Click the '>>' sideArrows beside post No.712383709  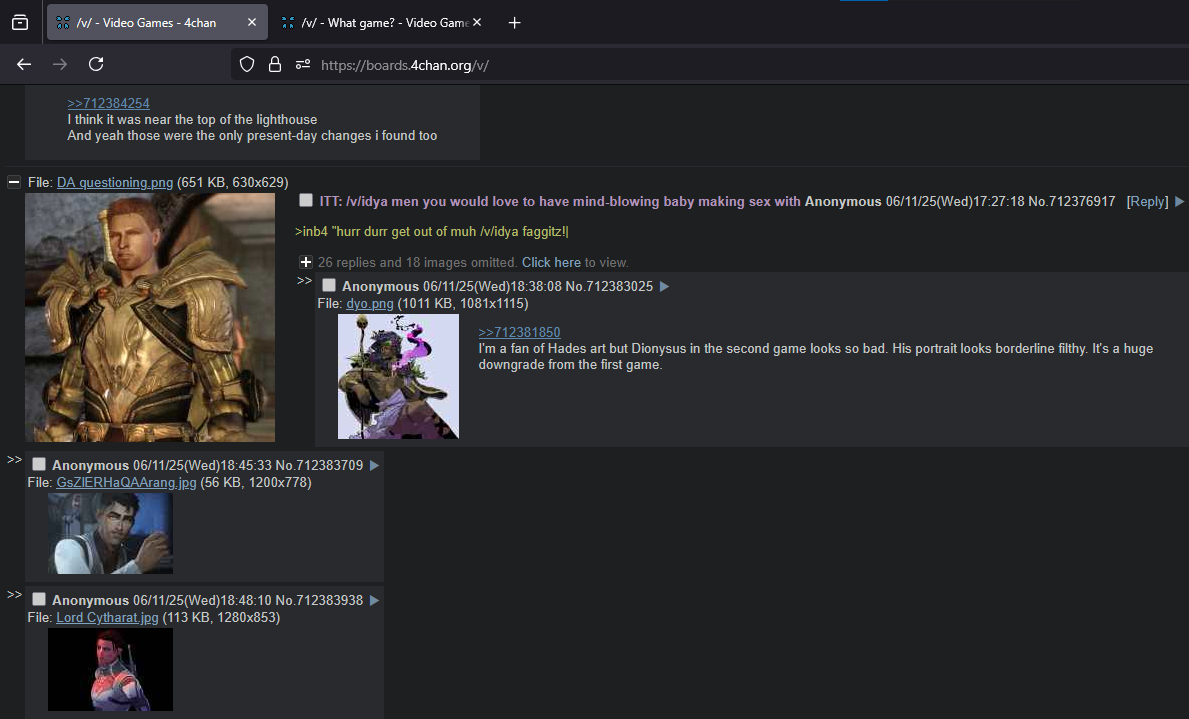coord(14,460)
